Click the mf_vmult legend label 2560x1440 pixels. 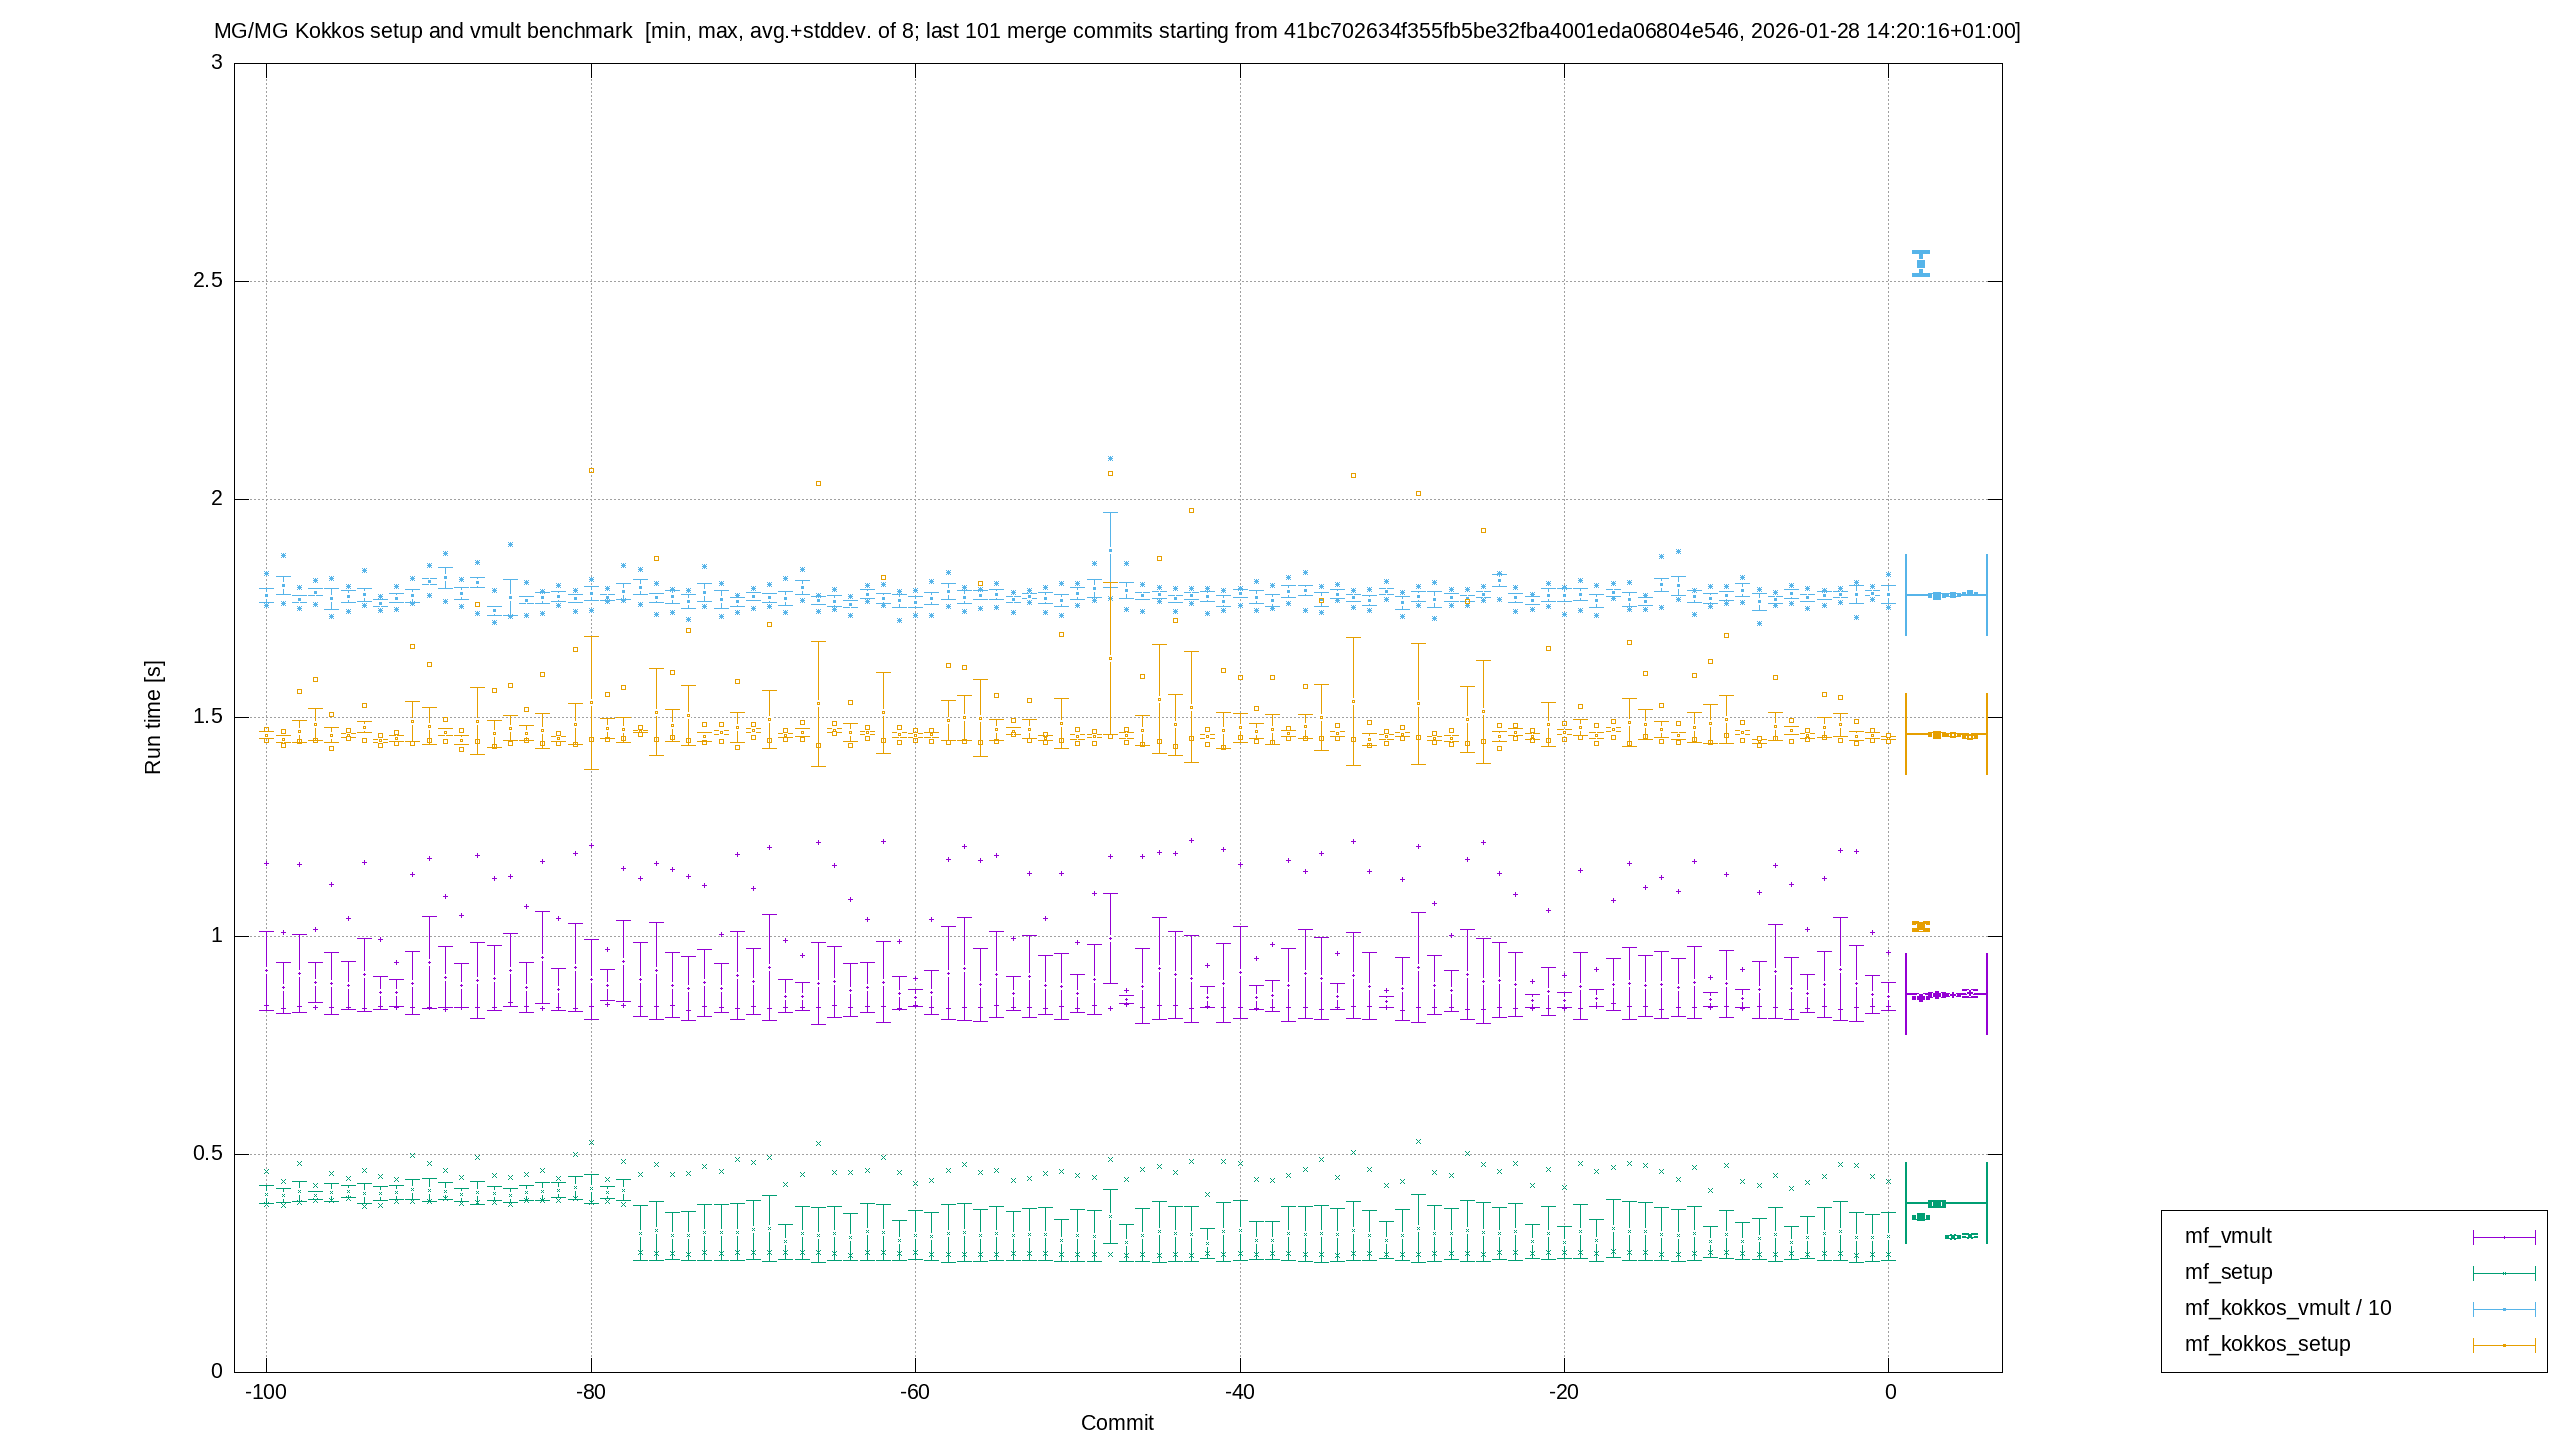2227,1236
